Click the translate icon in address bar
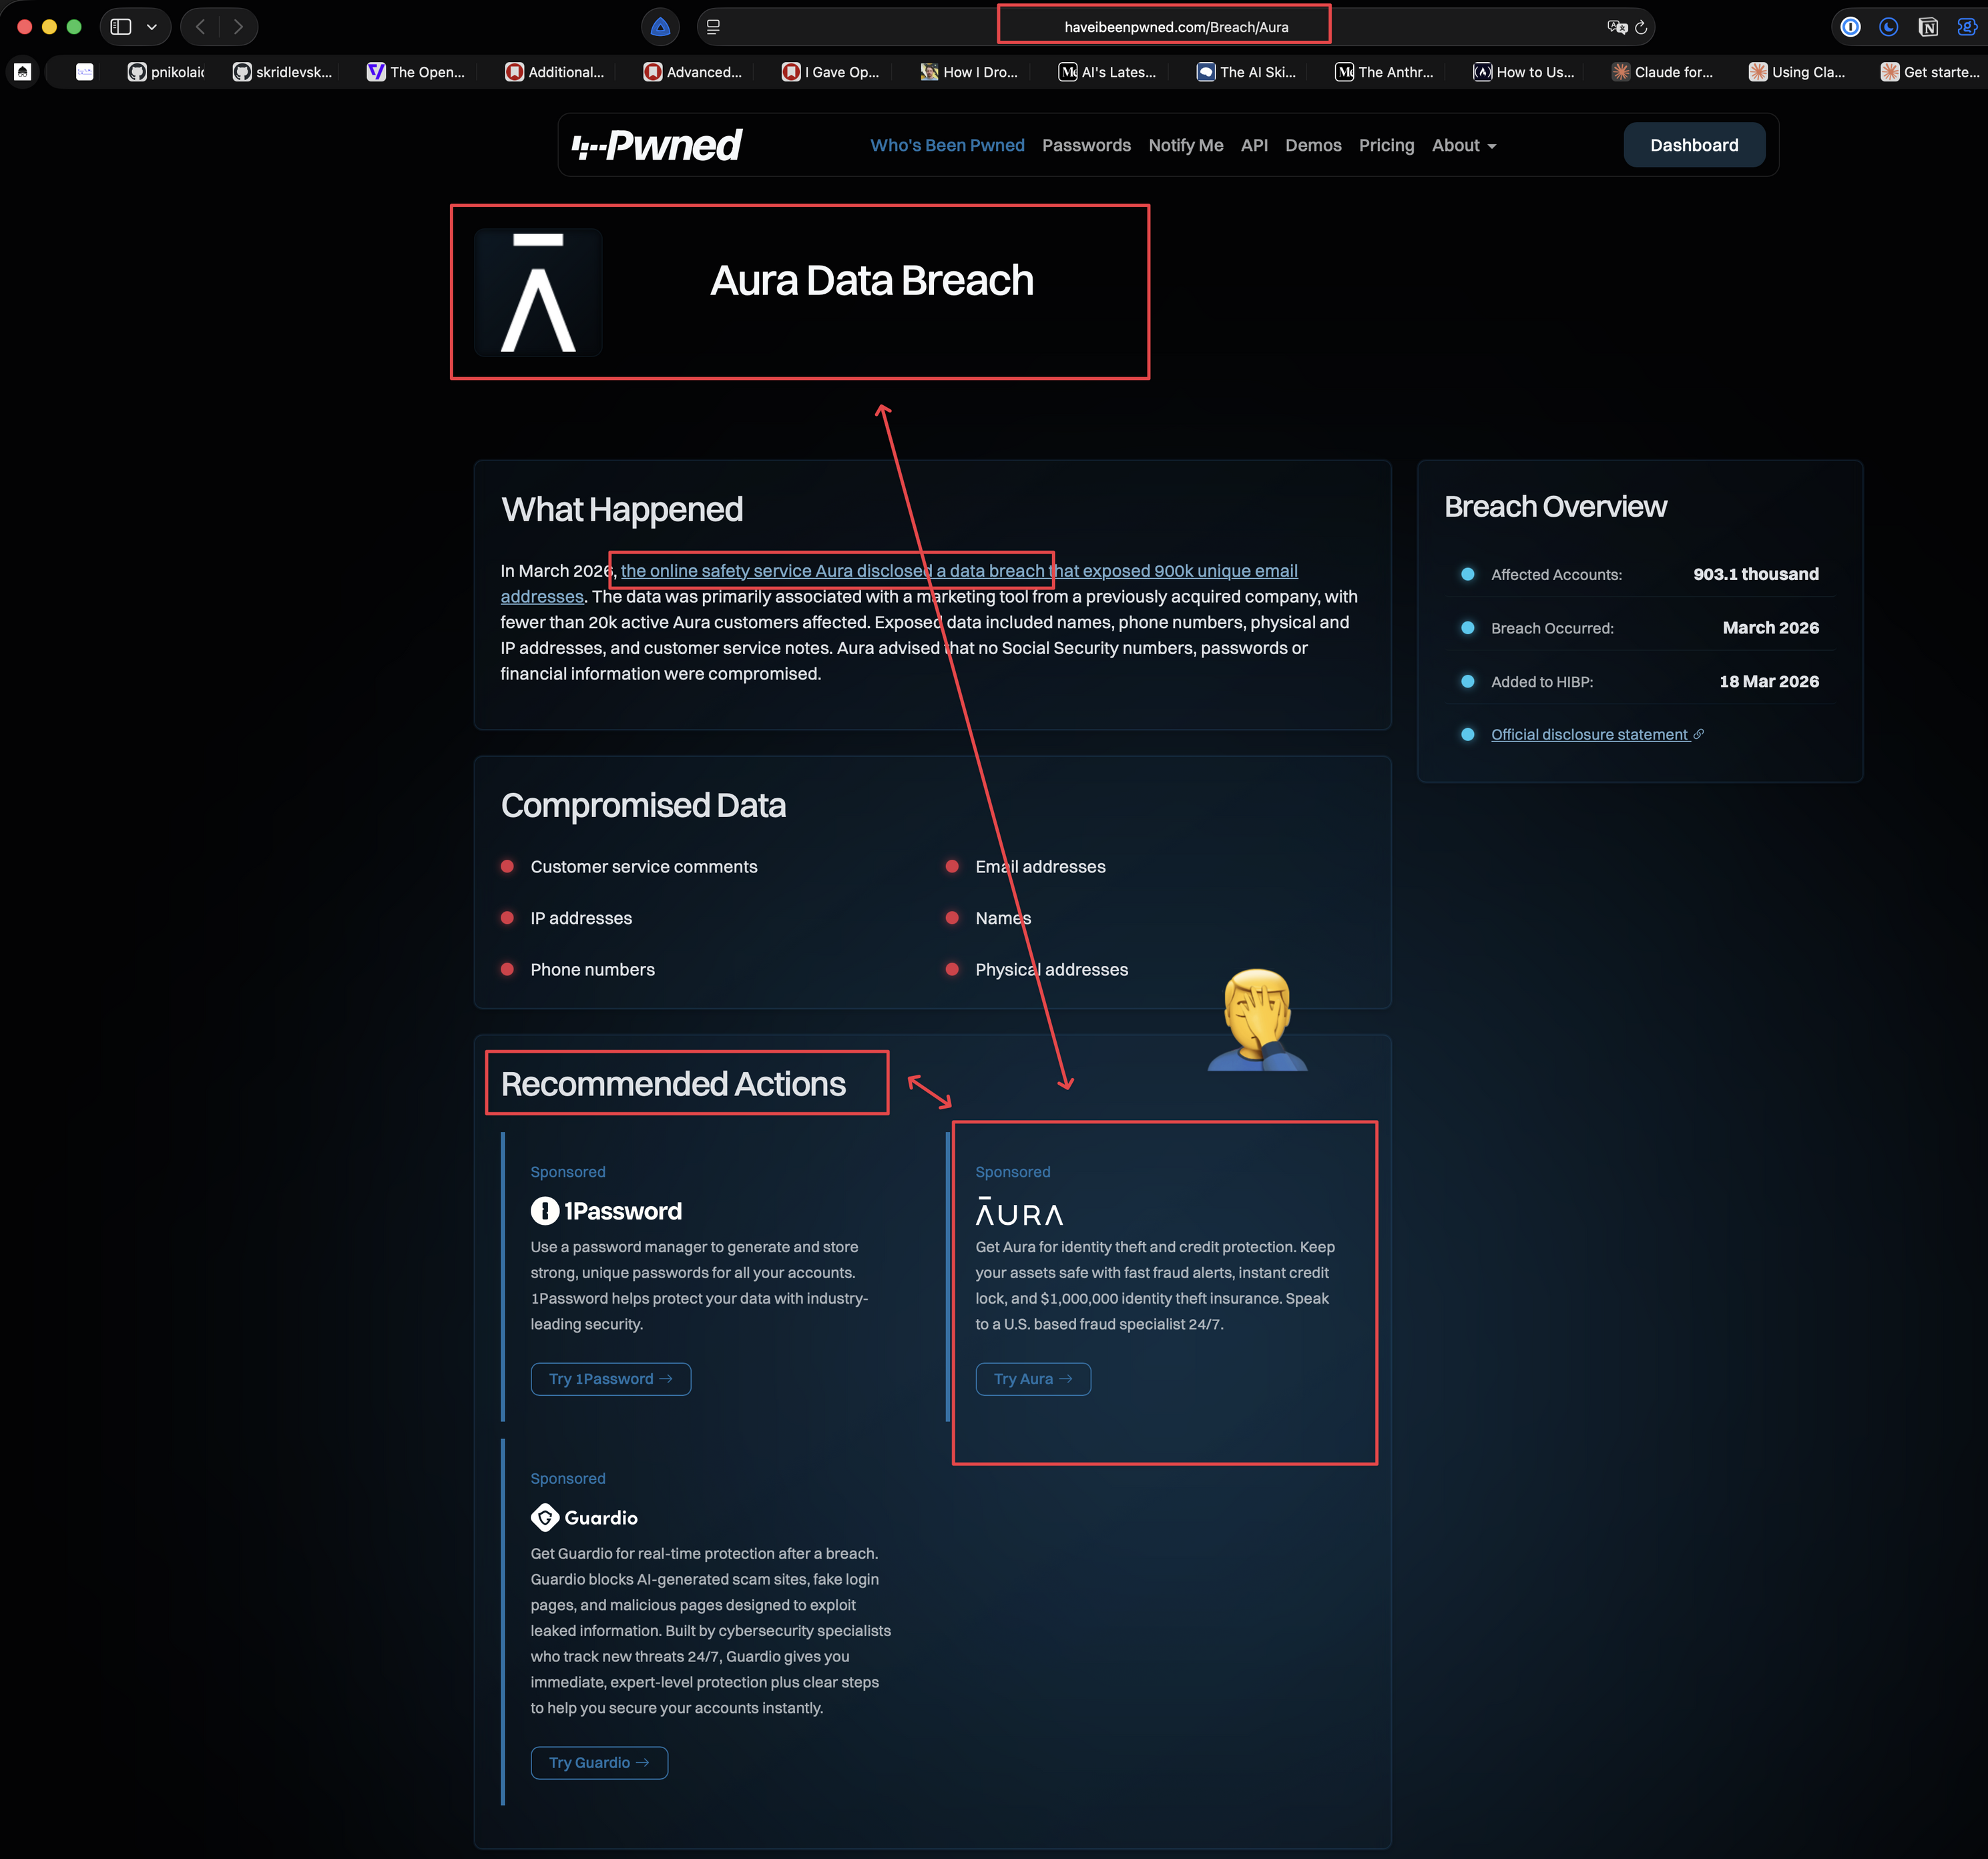This screenshot has width=1988, height=1859. click(1616, 27)
